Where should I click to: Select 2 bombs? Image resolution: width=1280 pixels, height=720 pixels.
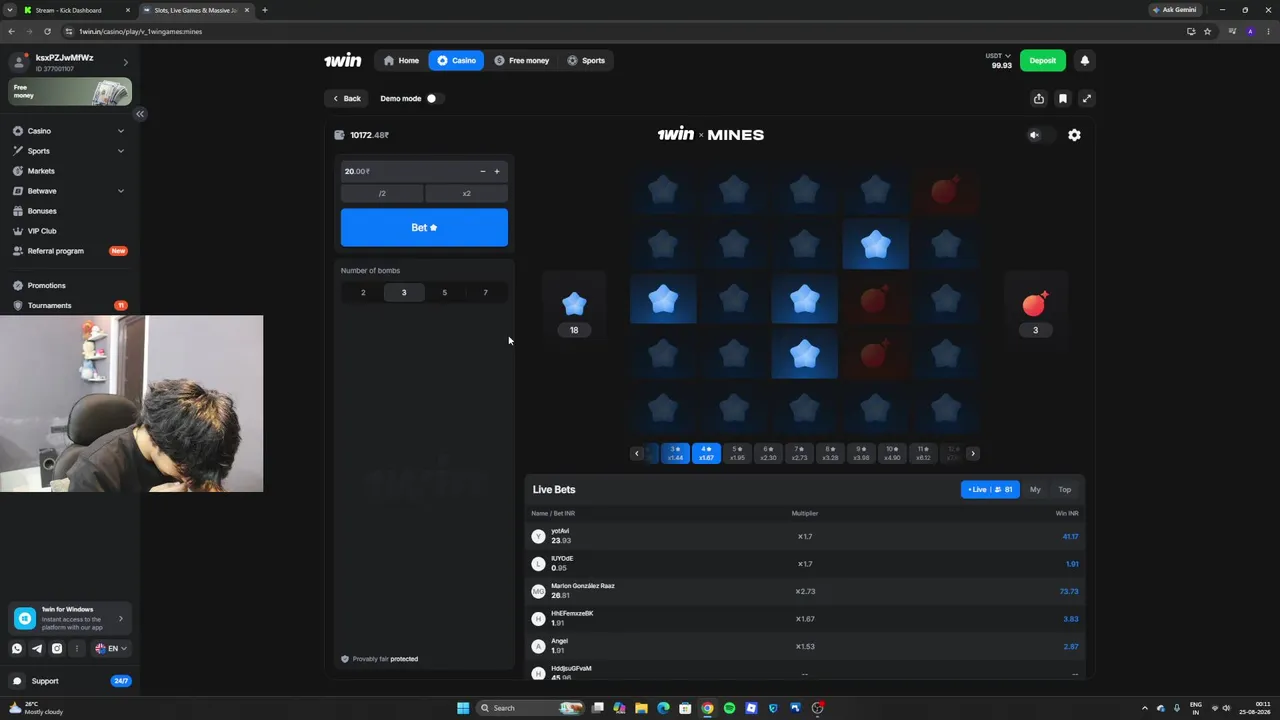(x=363, y=292)
